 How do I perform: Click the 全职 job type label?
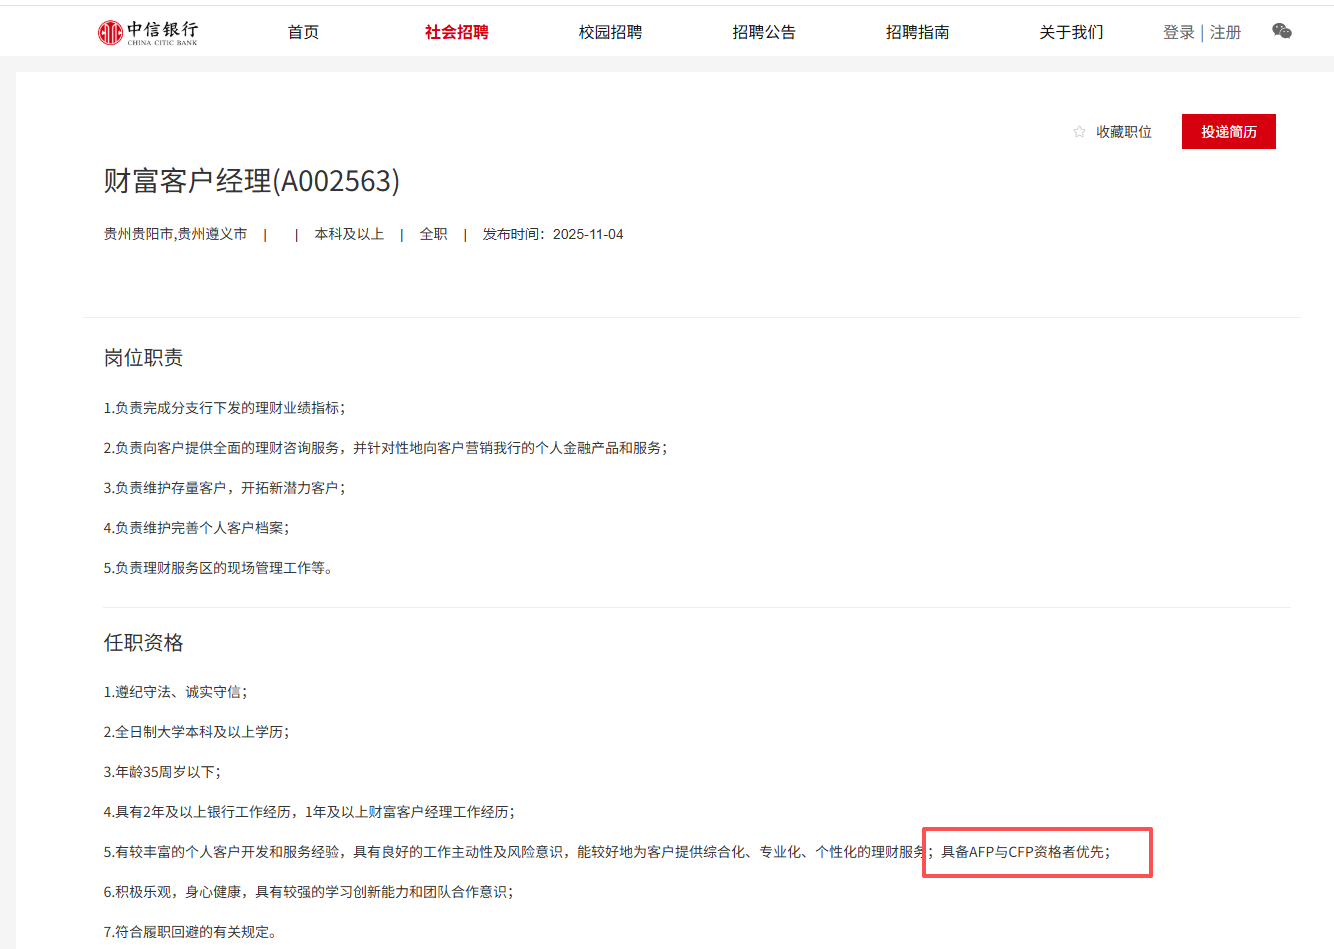[x=433, y=234]
